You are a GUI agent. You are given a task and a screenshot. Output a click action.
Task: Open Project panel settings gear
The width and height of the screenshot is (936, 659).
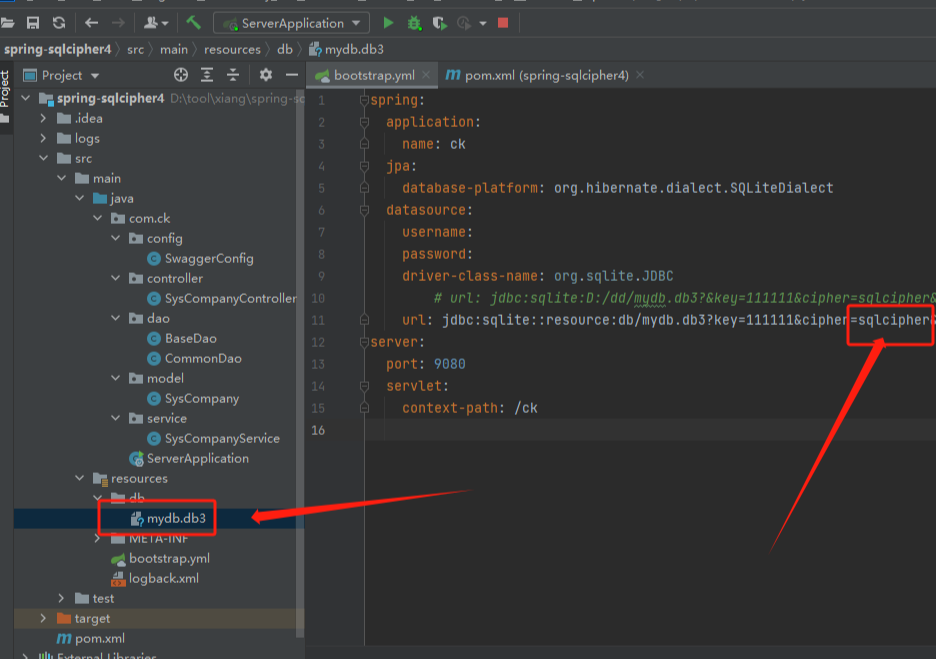tap(266, 75)
